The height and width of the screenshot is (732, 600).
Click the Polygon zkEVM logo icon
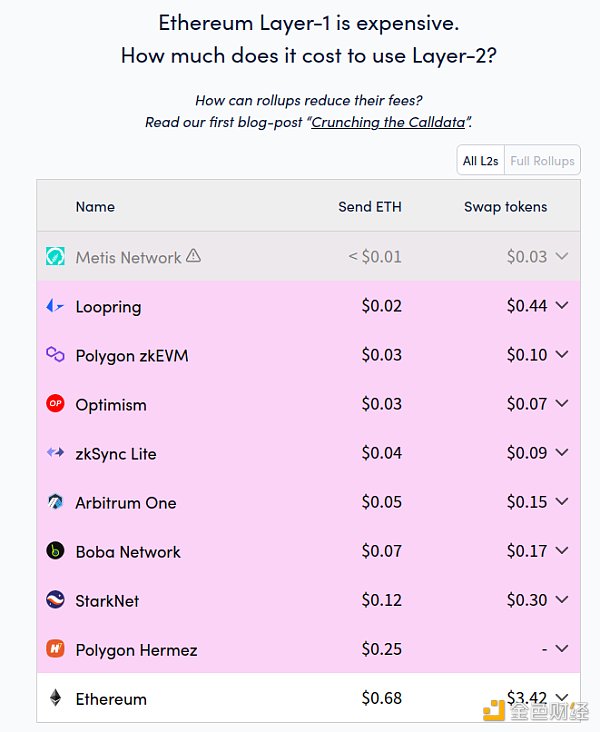coord(55,354)
